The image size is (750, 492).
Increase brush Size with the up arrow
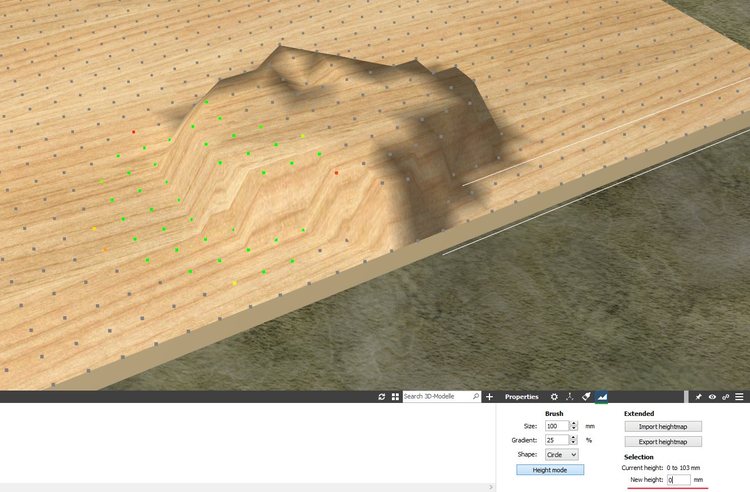click(x=574, y=424)
